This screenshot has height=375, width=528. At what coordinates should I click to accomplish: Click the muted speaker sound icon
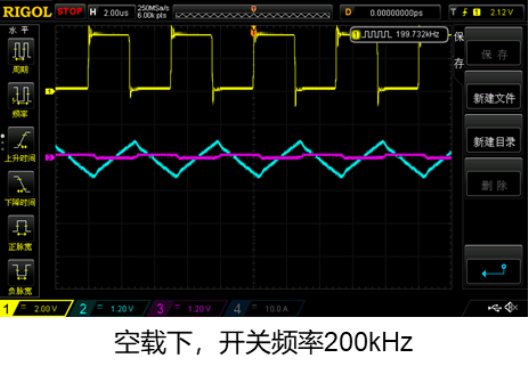click(511, 307)
